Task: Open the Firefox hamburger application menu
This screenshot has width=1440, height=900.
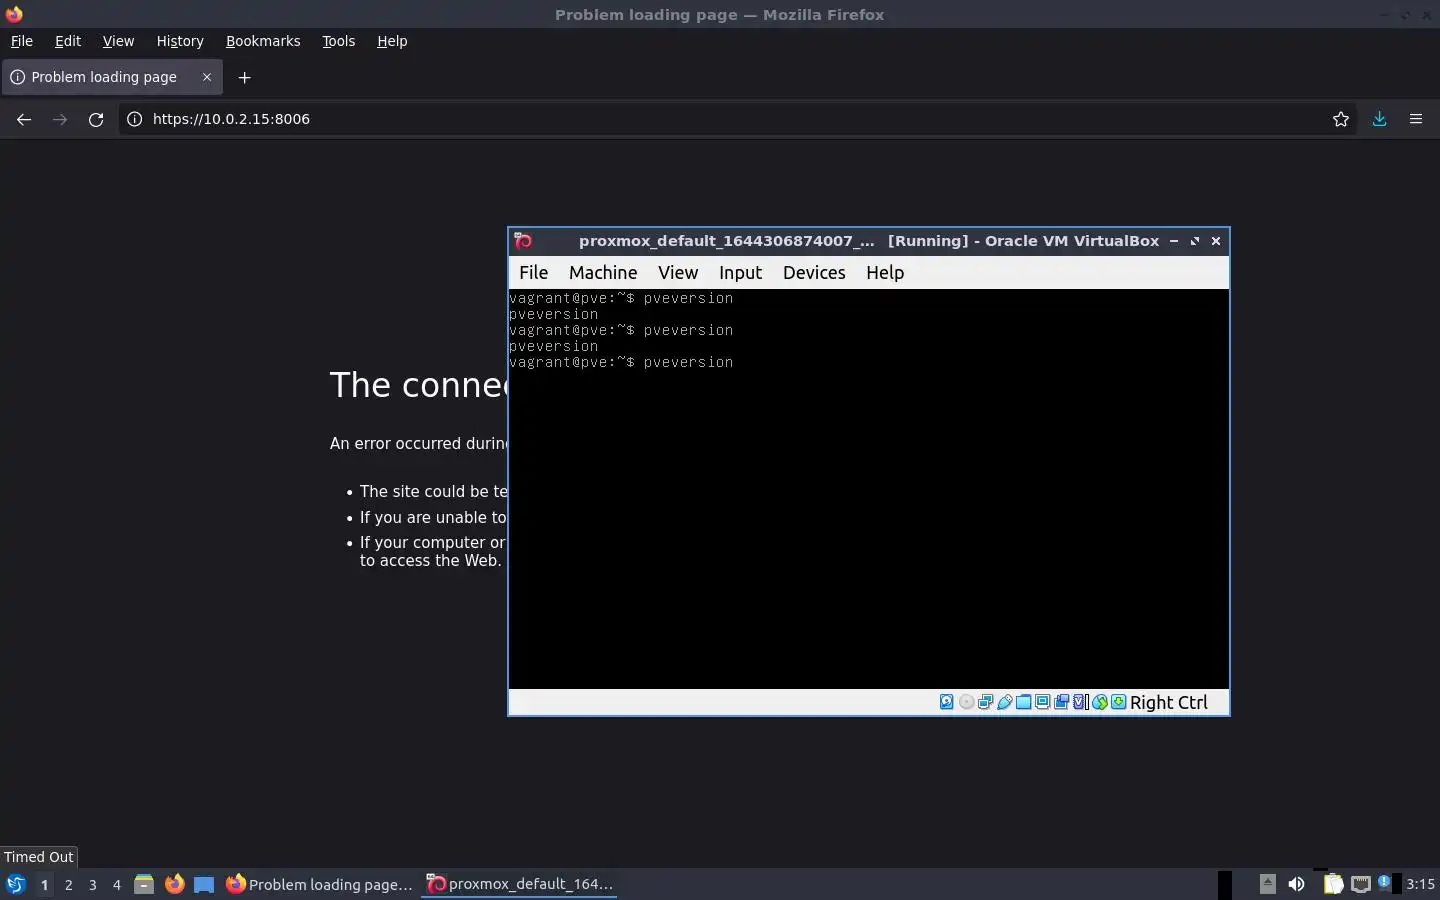Action: (x=1416, y=119)
